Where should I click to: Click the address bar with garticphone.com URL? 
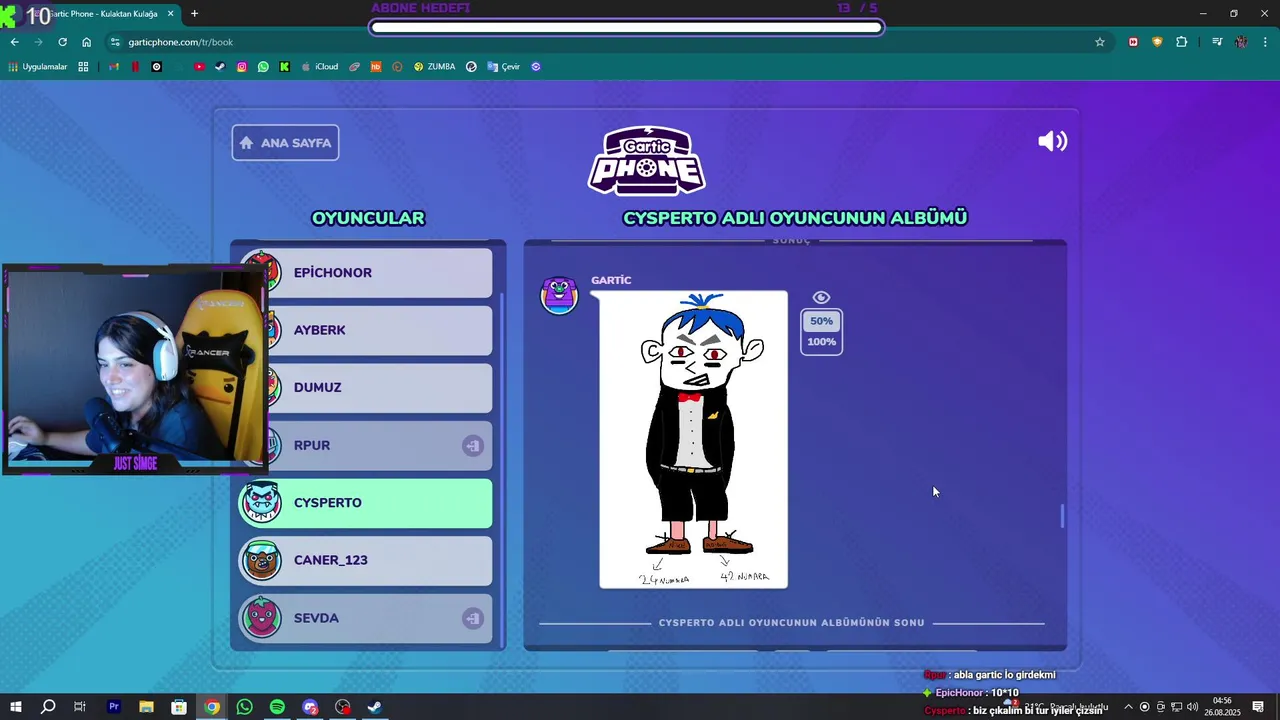(608, 42)
